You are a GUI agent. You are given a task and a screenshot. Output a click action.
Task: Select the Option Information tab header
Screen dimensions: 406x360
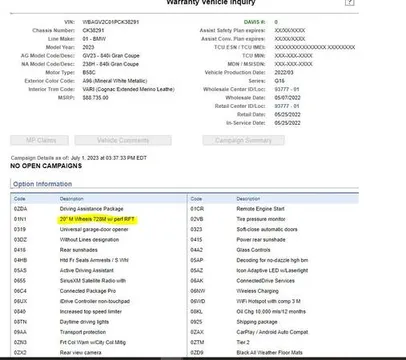(x=42, y=184)
